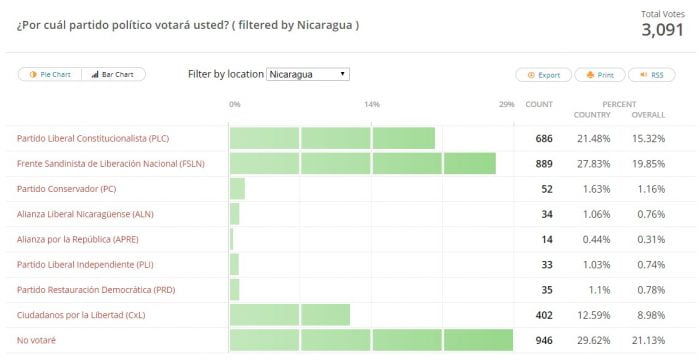Click the Pie Chart icon

(x=33, y=75)
